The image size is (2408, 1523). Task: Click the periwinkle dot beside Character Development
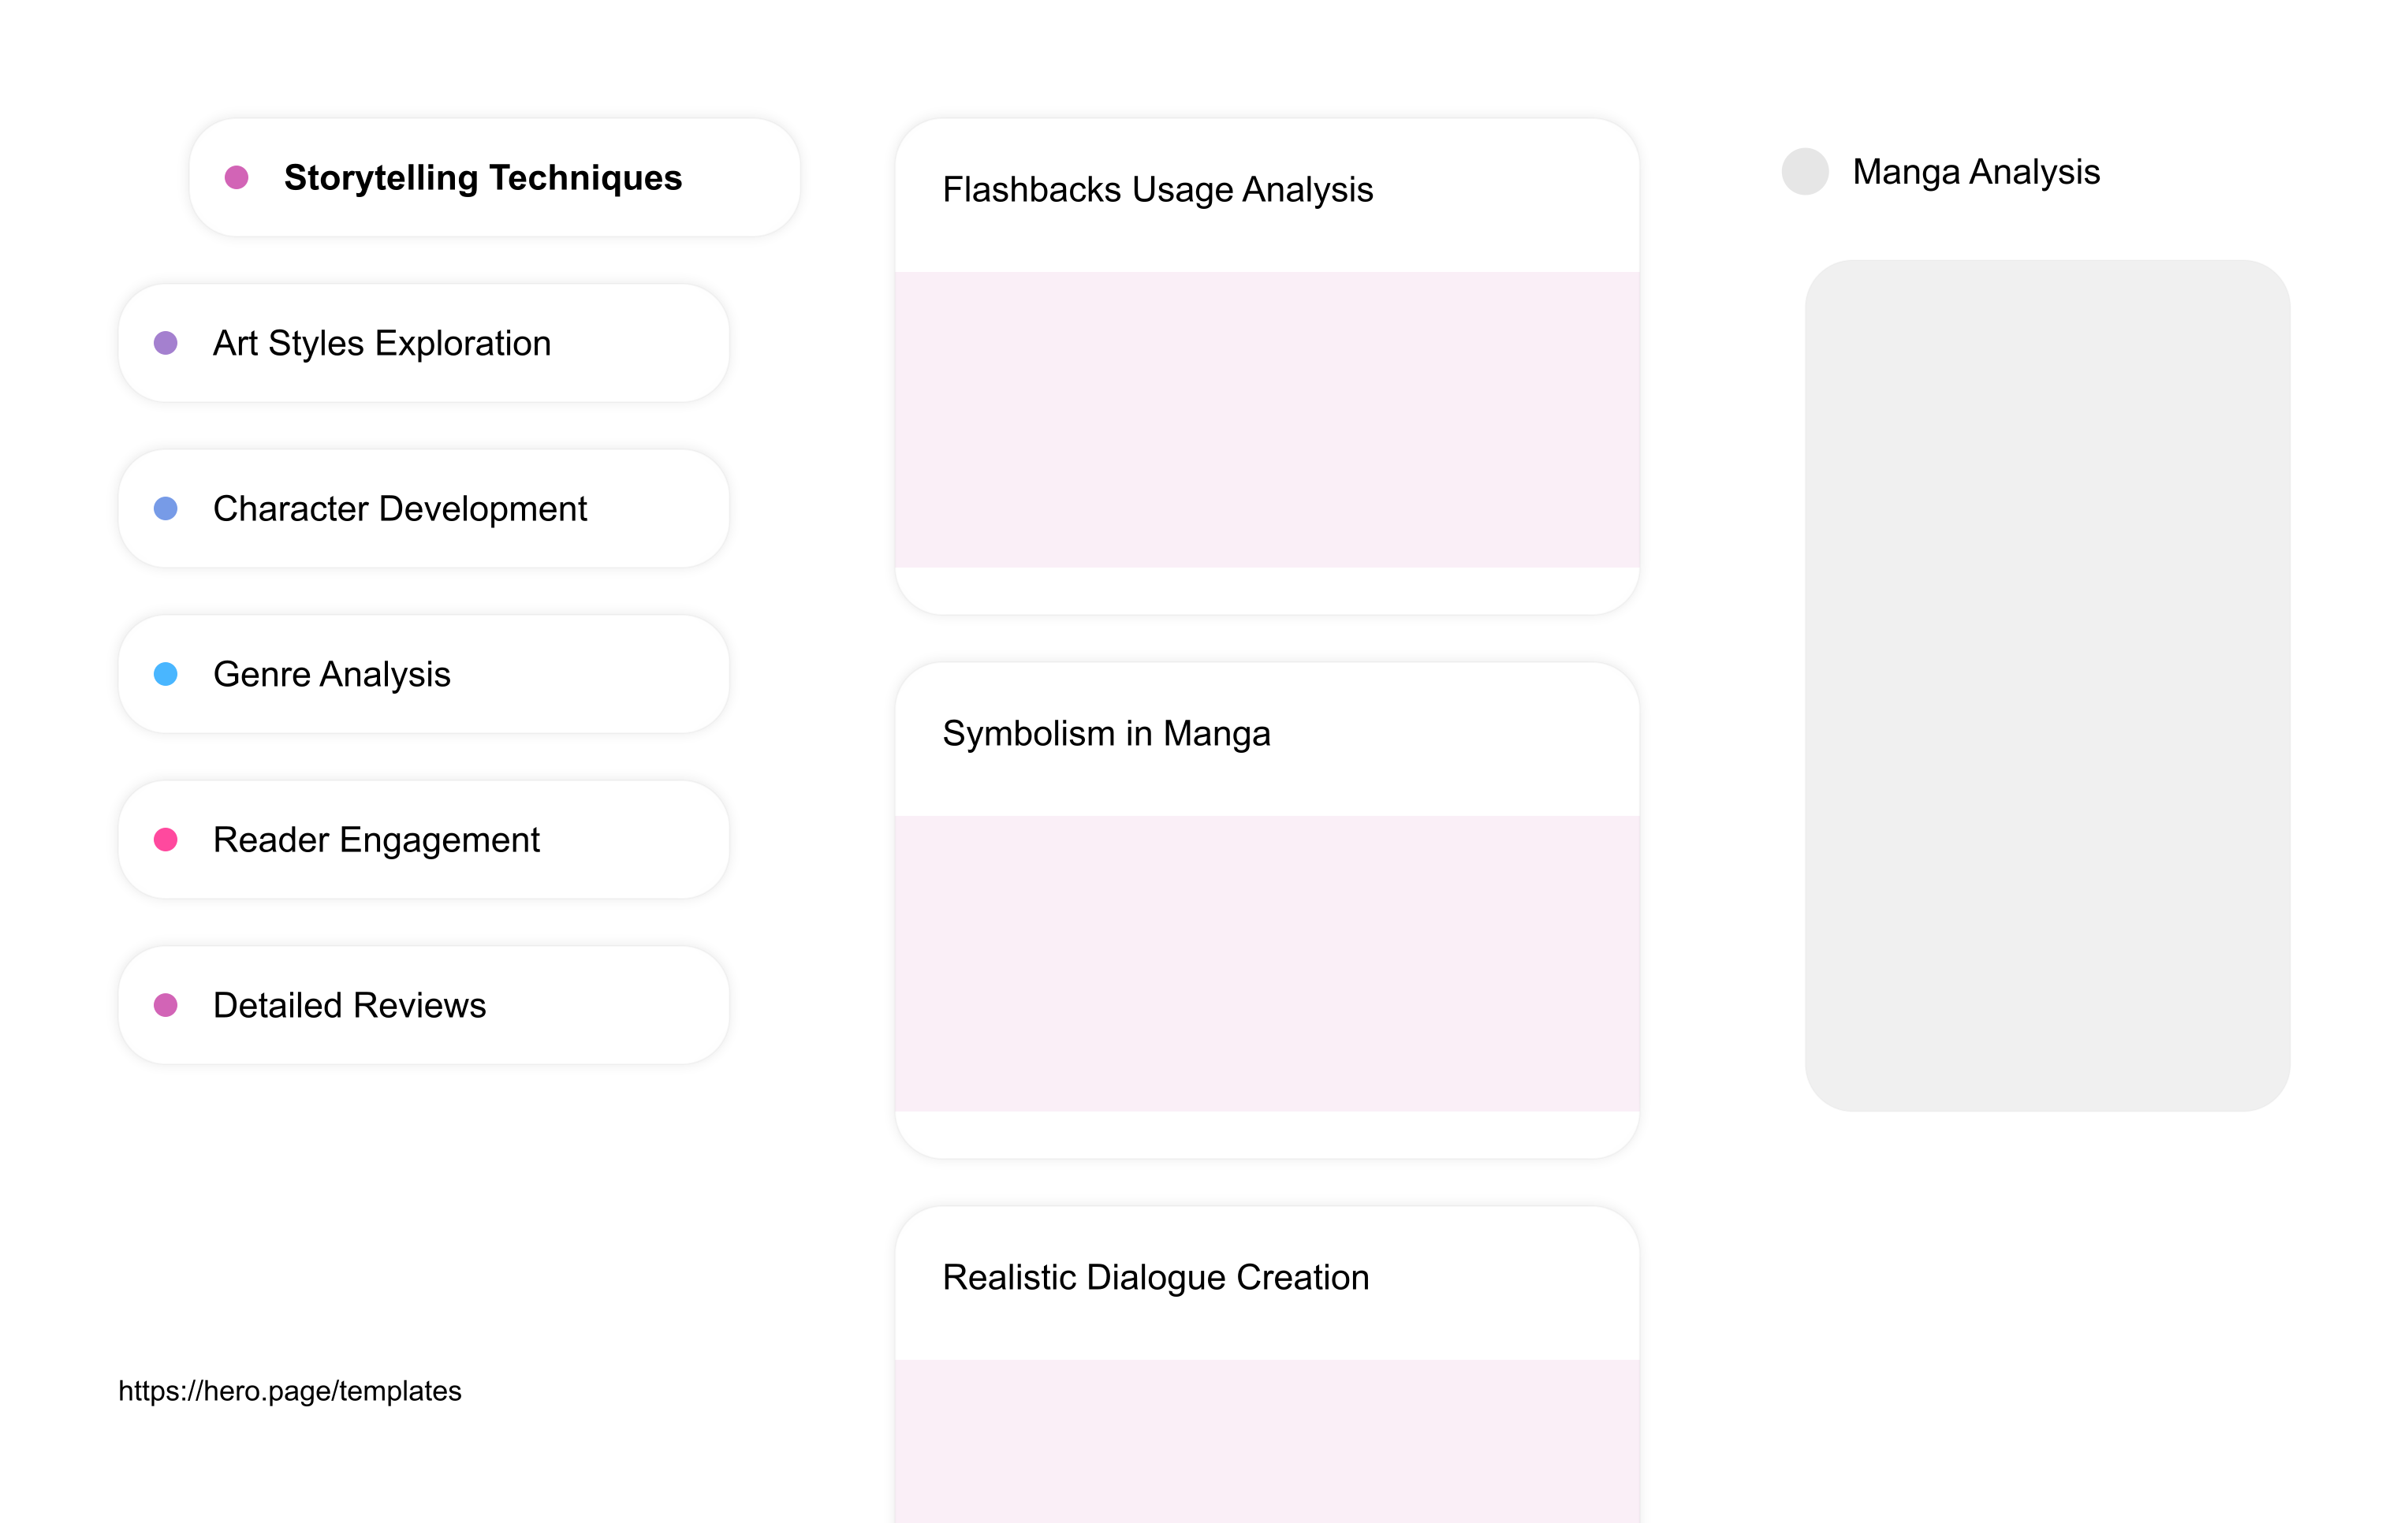tap(166, 509)
